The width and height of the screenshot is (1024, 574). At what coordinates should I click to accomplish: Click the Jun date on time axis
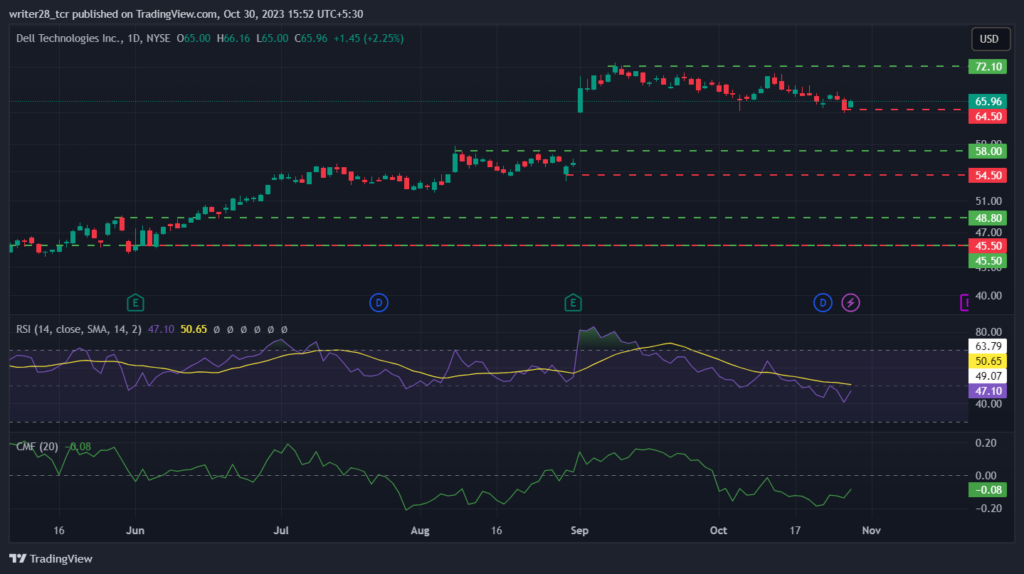(x=135, y=530)
